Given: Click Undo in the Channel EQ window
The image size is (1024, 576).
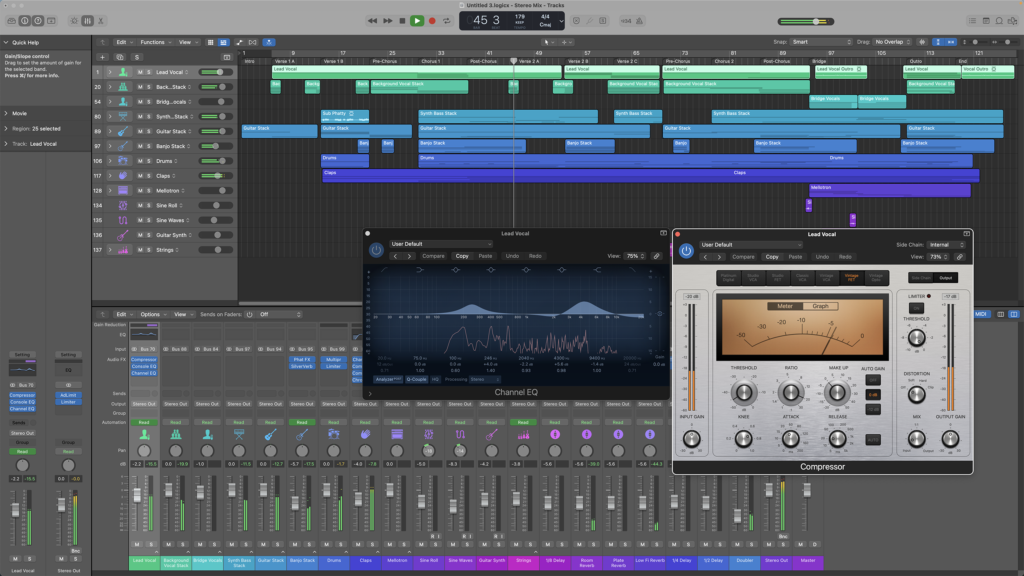Looking at the screenshot, I should (x=512, y=256).
